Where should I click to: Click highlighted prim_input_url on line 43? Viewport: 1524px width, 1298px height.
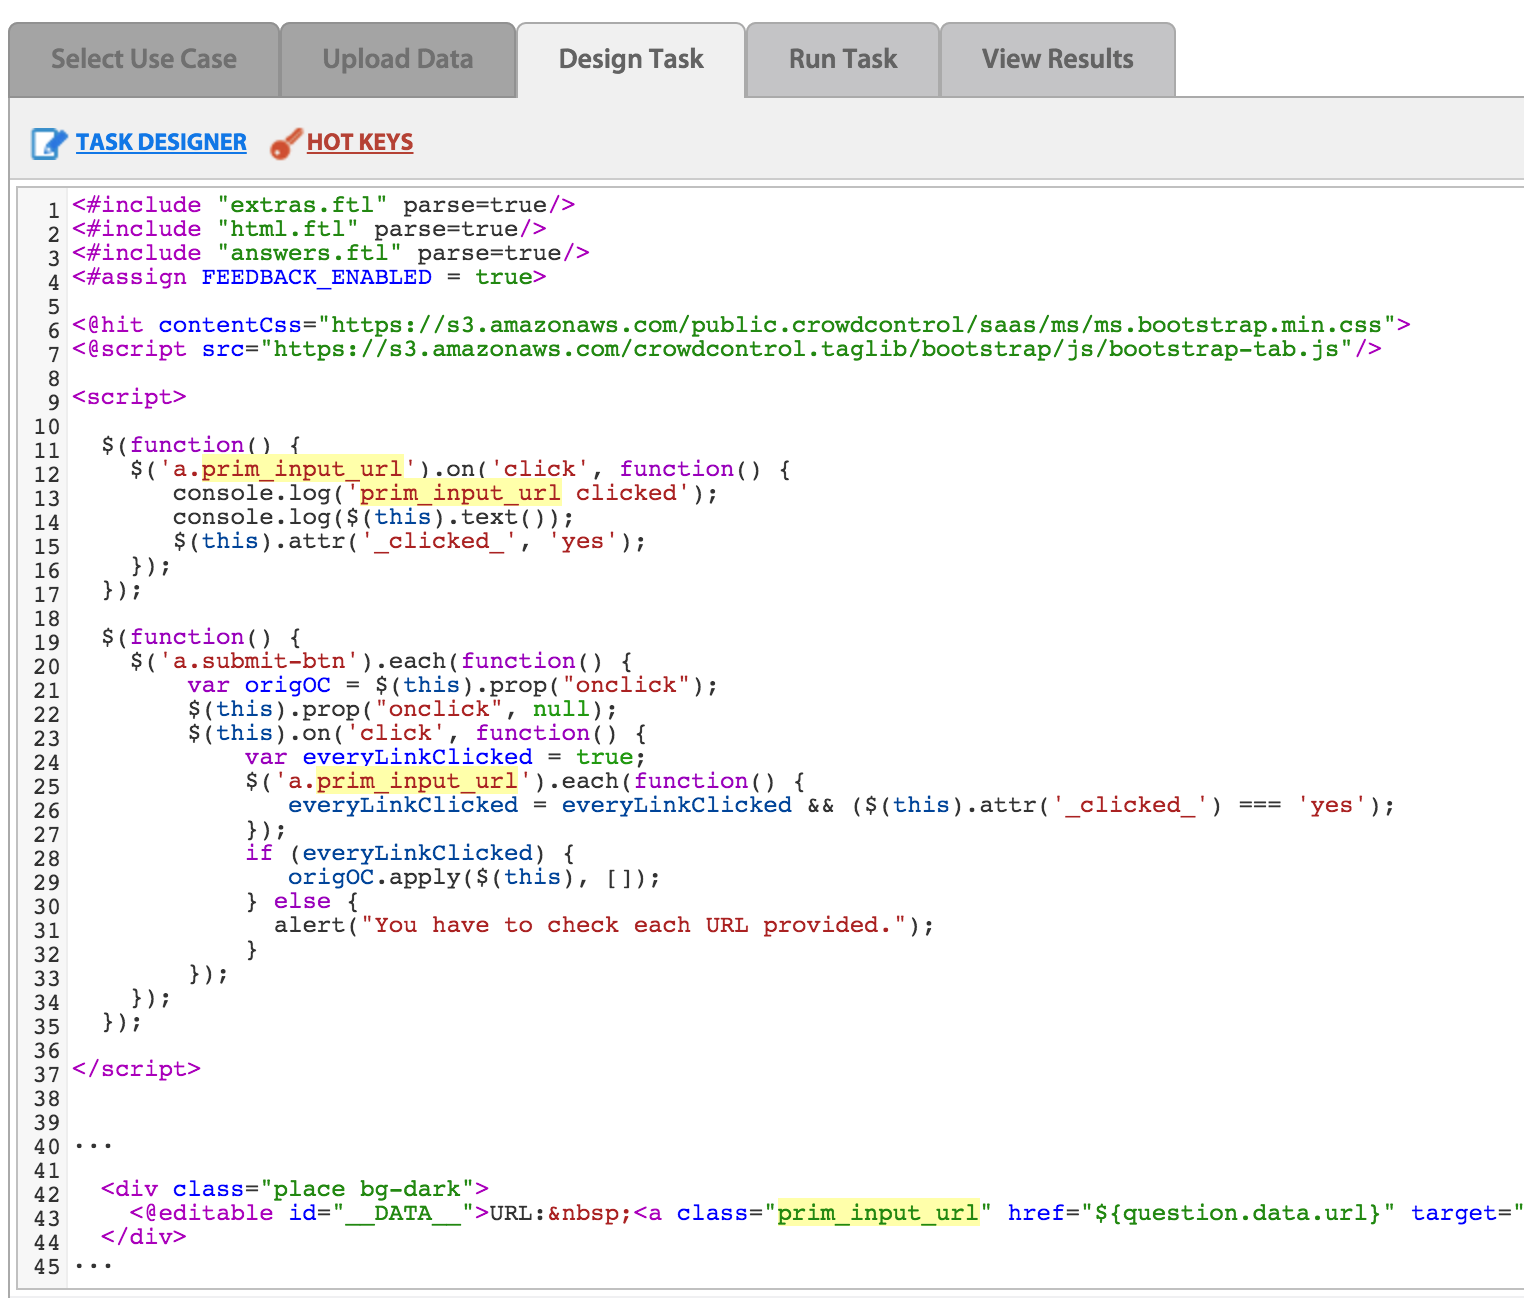pyautogui.click(x=878, y=1213)
